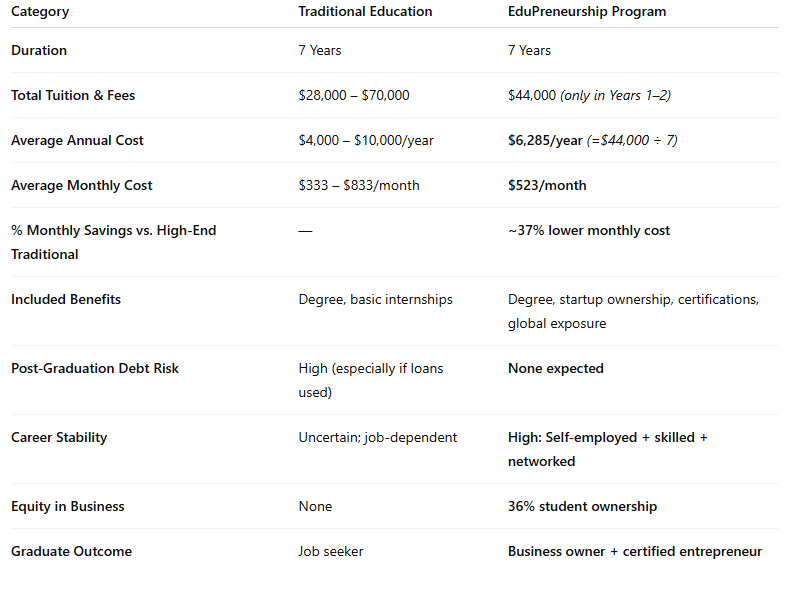This screenshot has width=791, height=596.
Task: Click the Category column header
Action: click(x=40, y=12)
